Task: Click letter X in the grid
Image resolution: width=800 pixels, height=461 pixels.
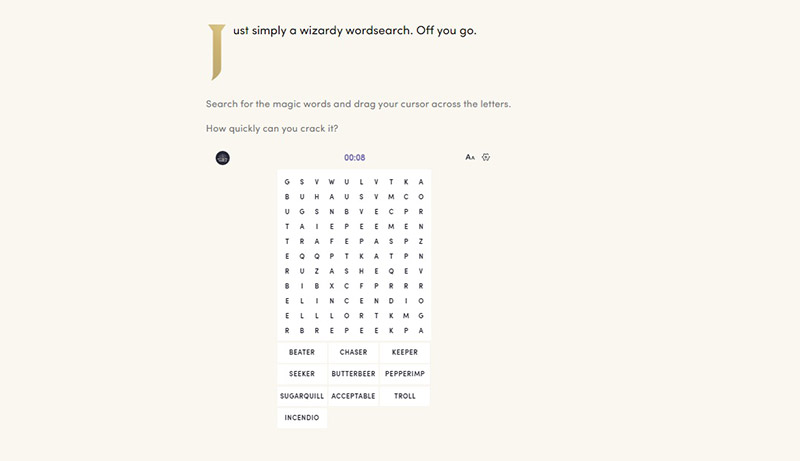Action: [x=332, y=286]
